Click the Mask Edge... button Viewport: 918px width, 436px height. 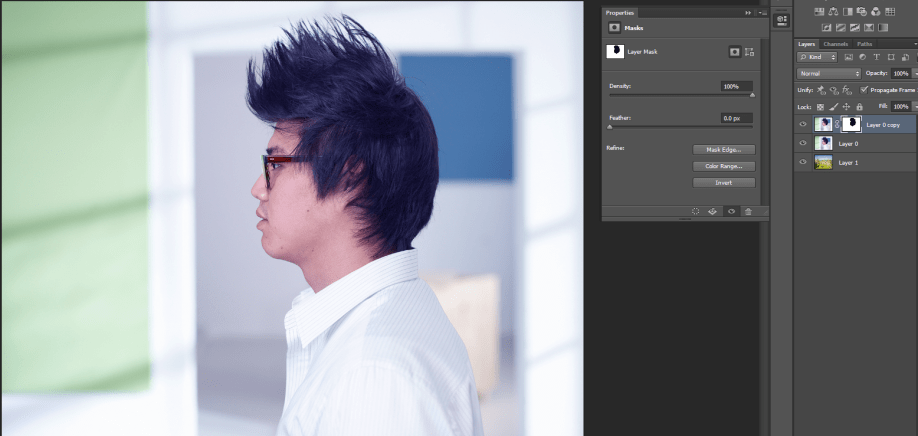click(724, 150)
